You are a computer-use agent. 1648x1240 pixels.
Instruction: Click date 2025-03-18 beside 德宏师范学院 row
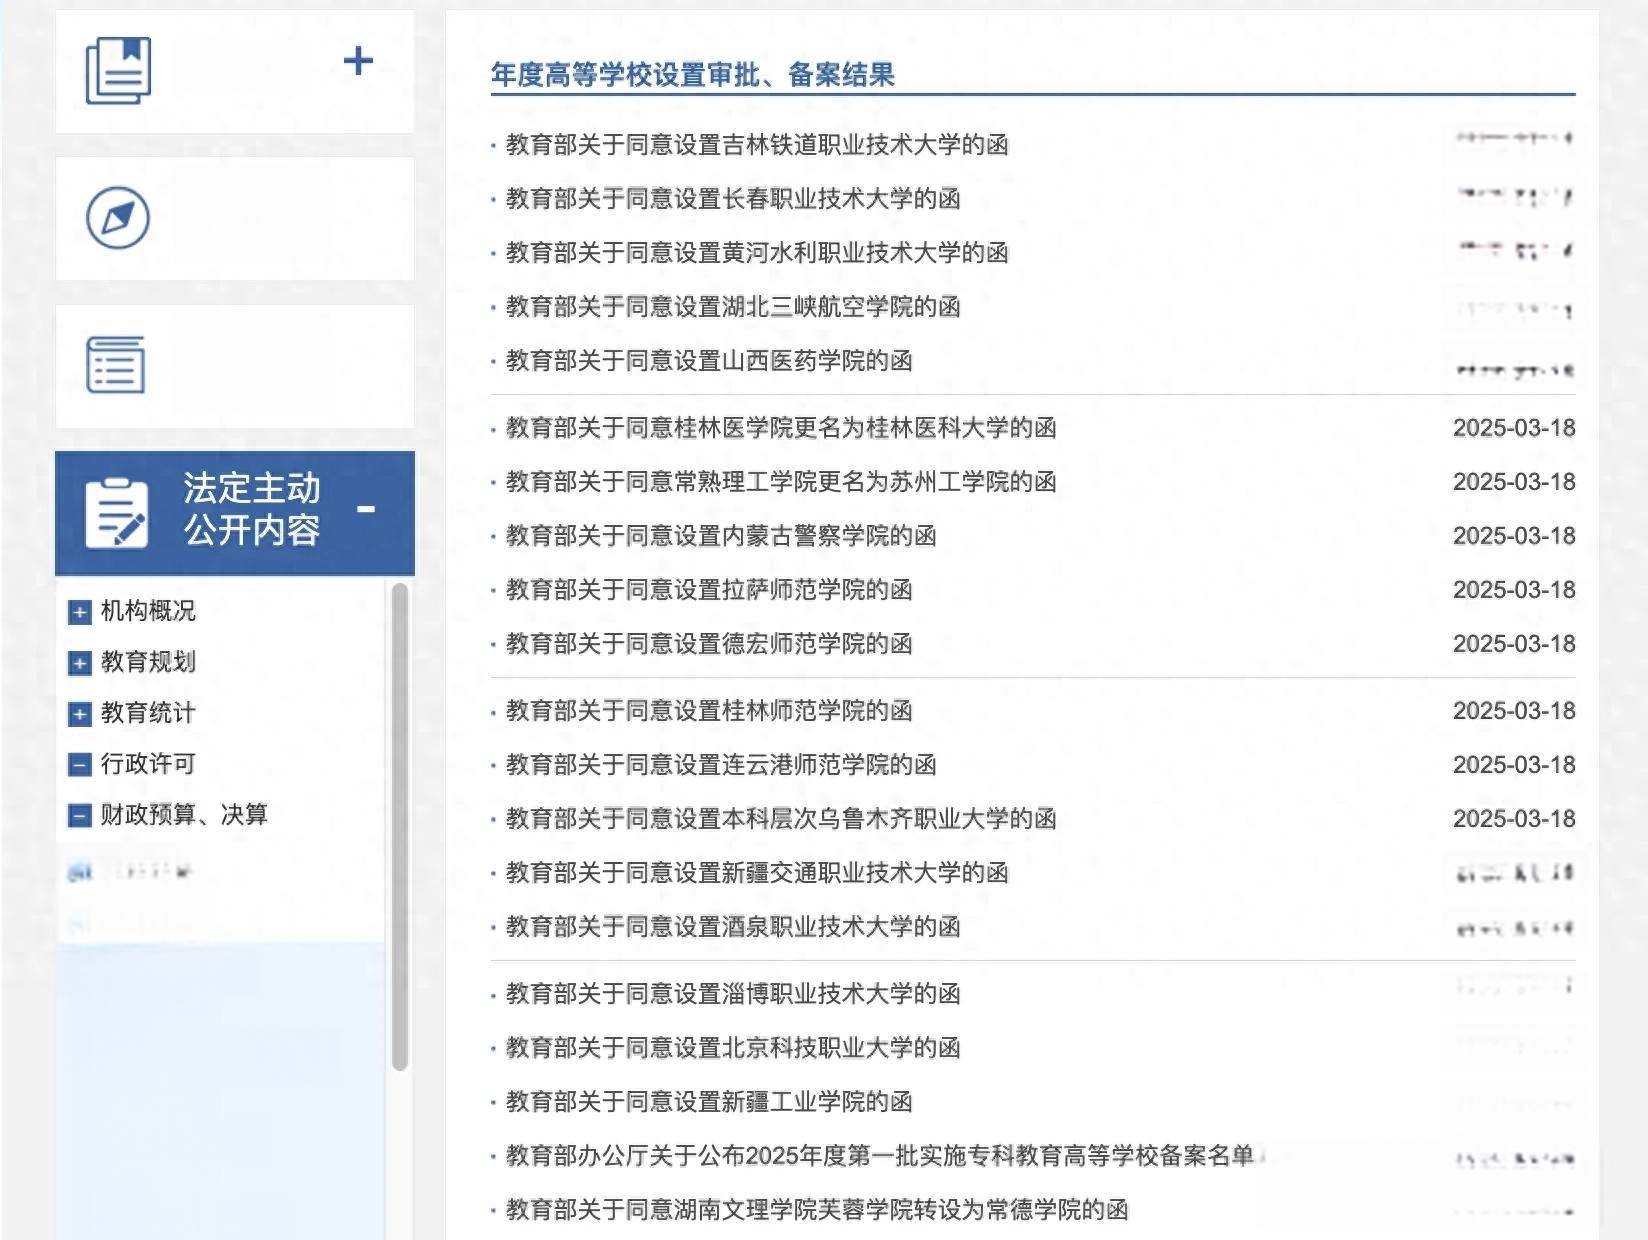tap(1514, 644)
